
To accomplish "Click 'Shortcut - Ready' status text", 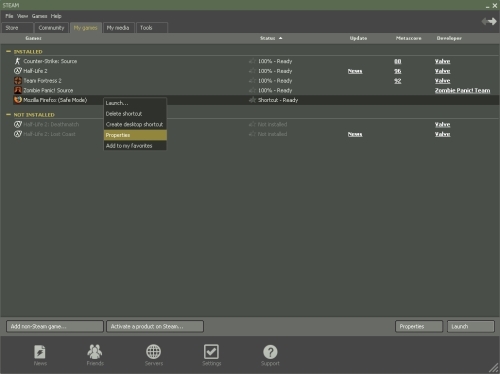I will point(278,100).
